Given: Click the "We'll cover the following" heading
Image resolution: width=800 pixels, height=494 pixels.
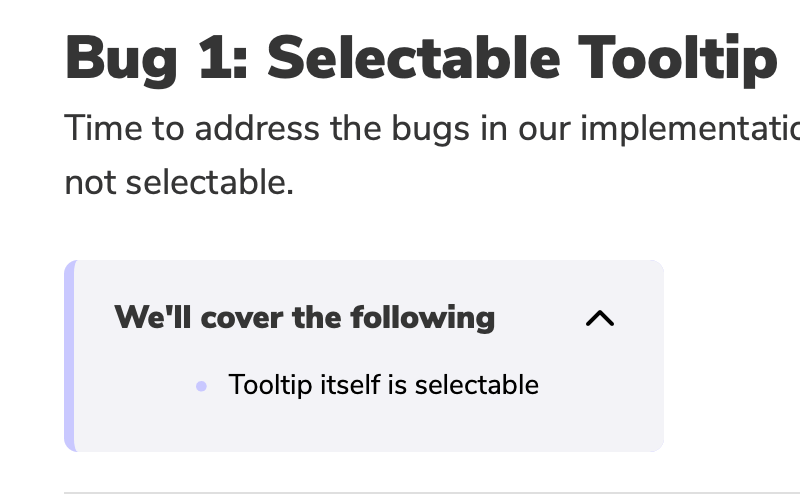Looking at the screenshot, I should pyautogui.click(x=305, y=318).
